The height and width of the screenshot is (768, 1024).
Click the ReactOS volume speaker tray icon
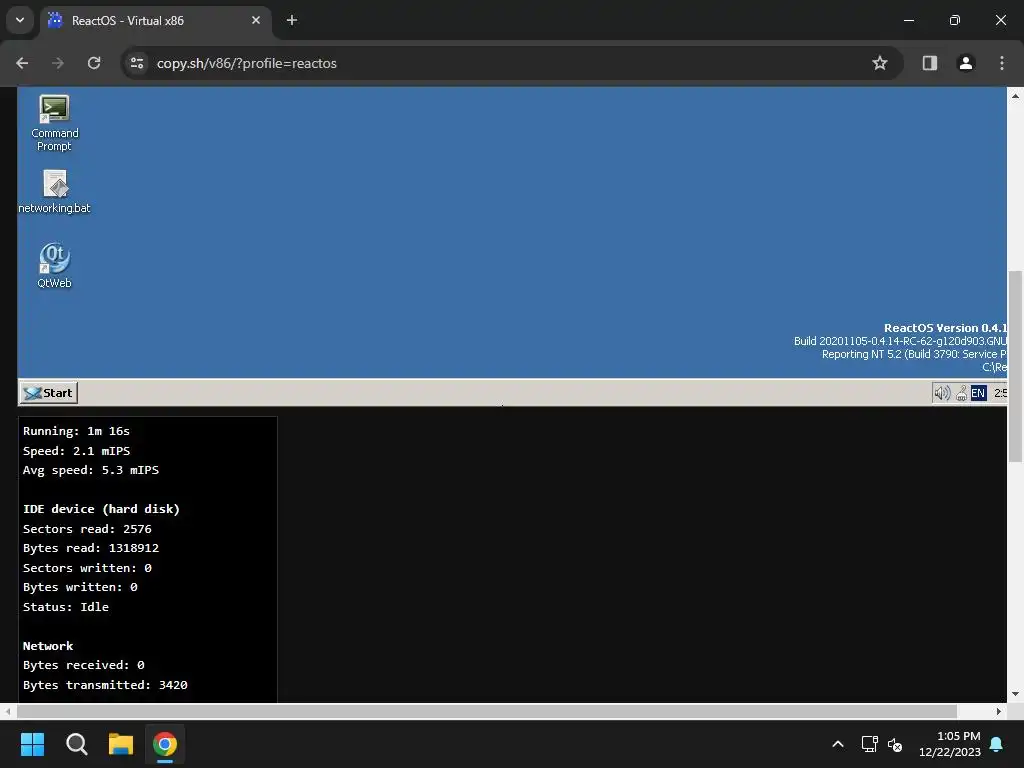tap(942, 392)
